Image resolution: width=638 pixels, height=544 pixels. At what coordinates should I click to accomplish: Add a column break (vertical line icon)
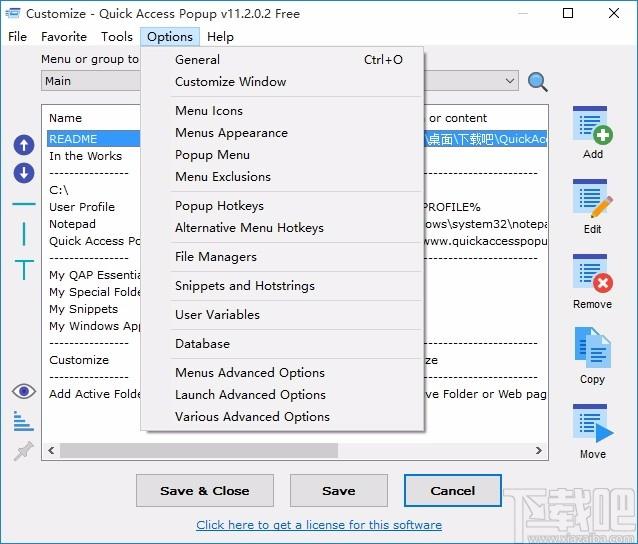click(x=24, y=234)
